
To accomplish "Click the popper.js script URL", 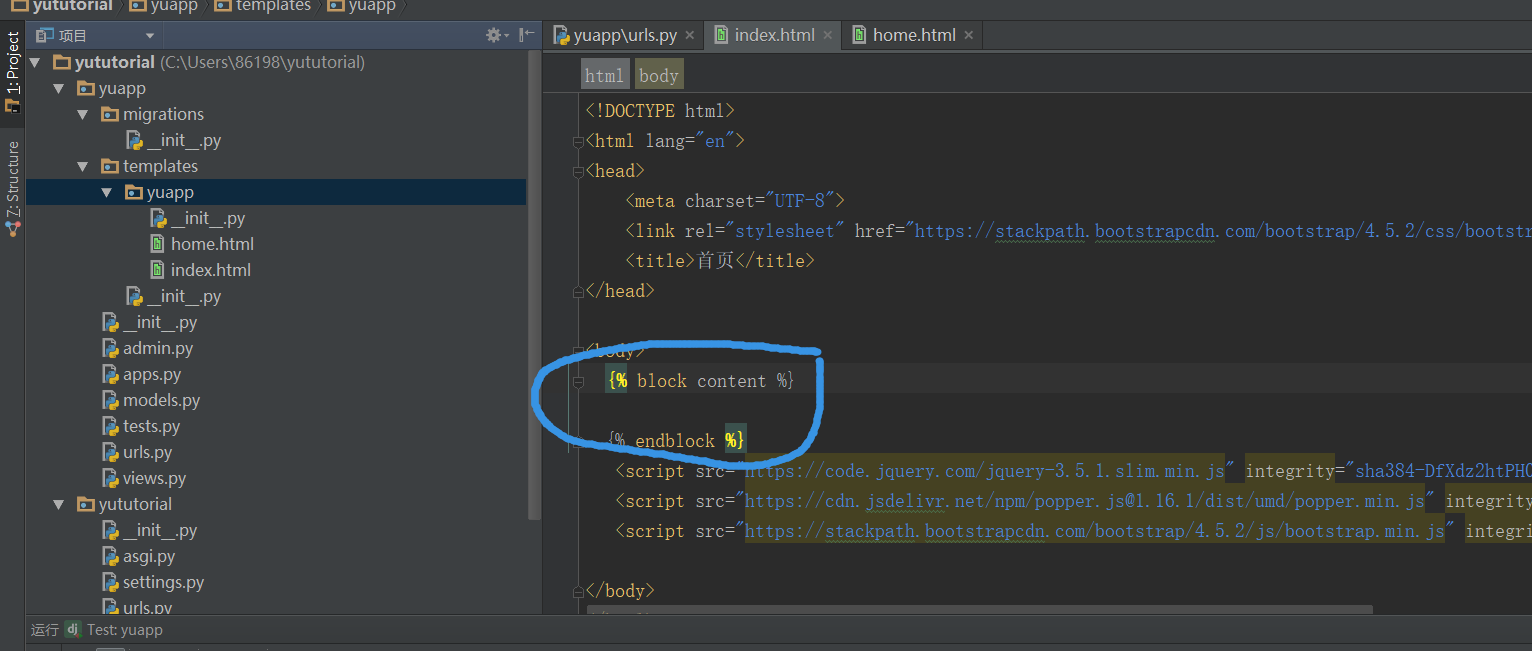I will (x=1085, y=501).
